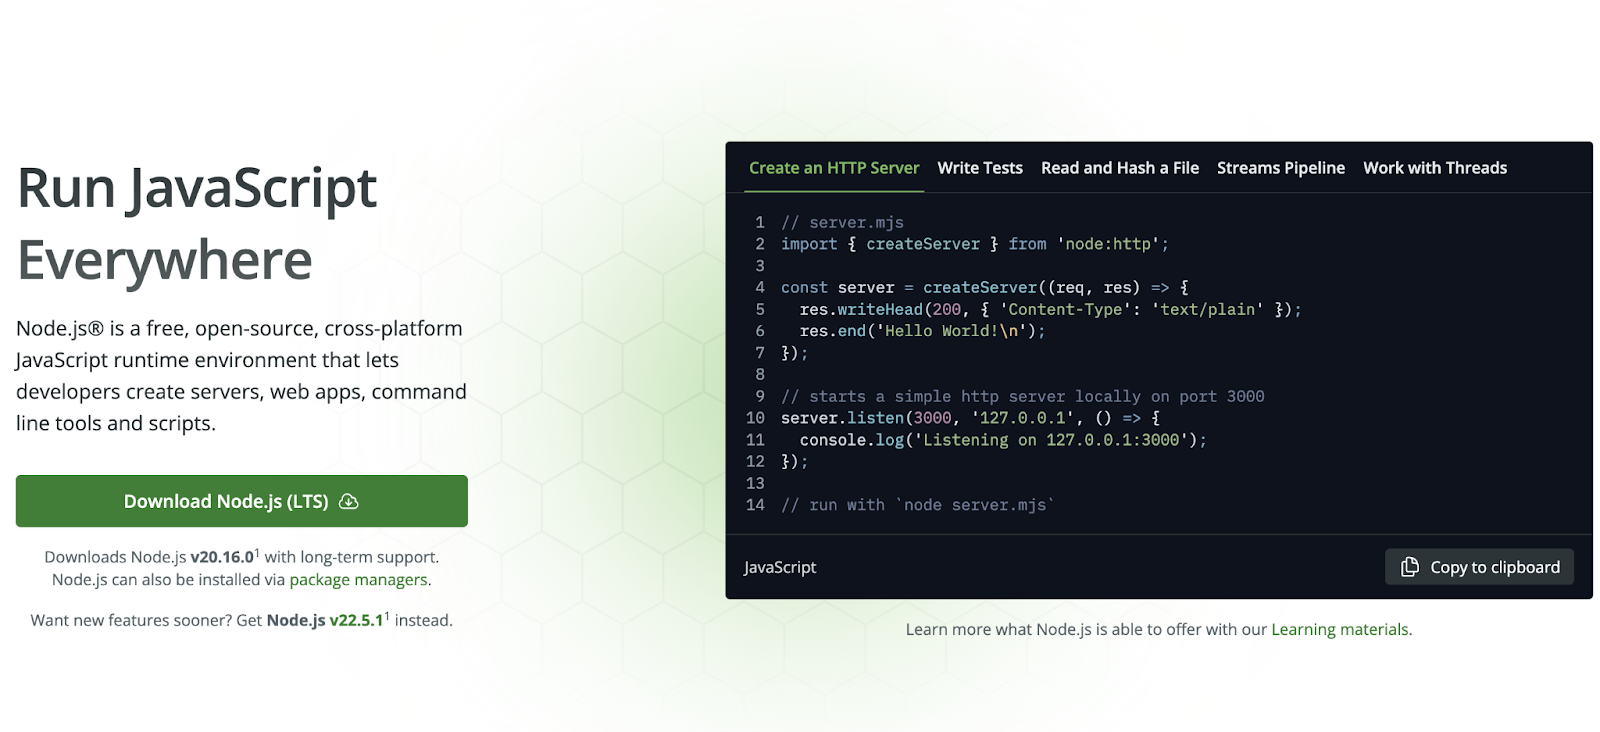Click the cloud download icon on Download button
This screenshot has height=732, width=1600.
coord(348,502)
